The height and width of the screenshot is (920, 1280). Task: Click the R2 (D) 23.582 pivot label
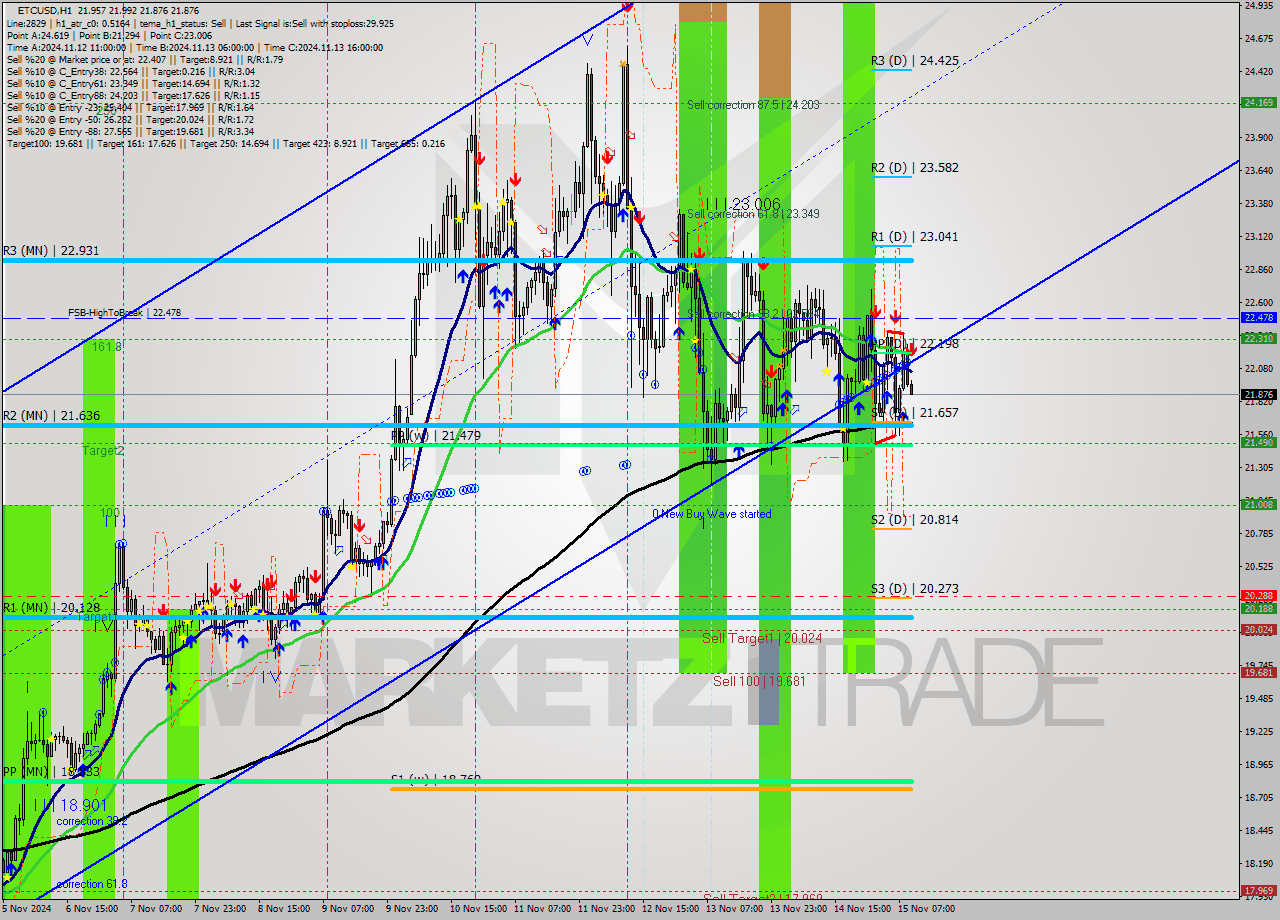pos(915,168)
